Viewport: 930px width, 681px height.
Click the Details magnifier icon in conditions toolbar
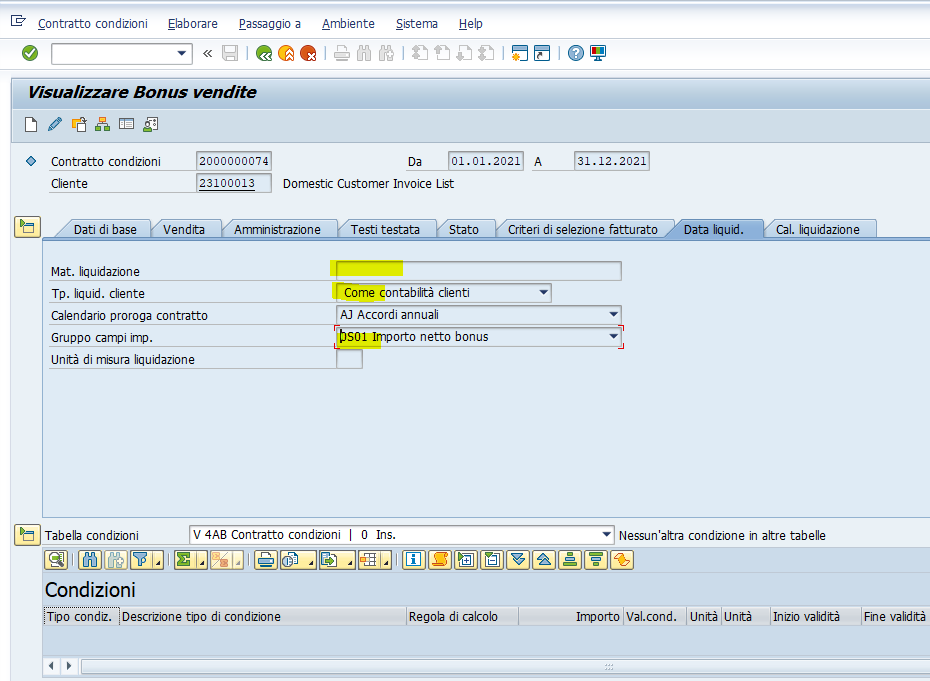pos(57,560)
